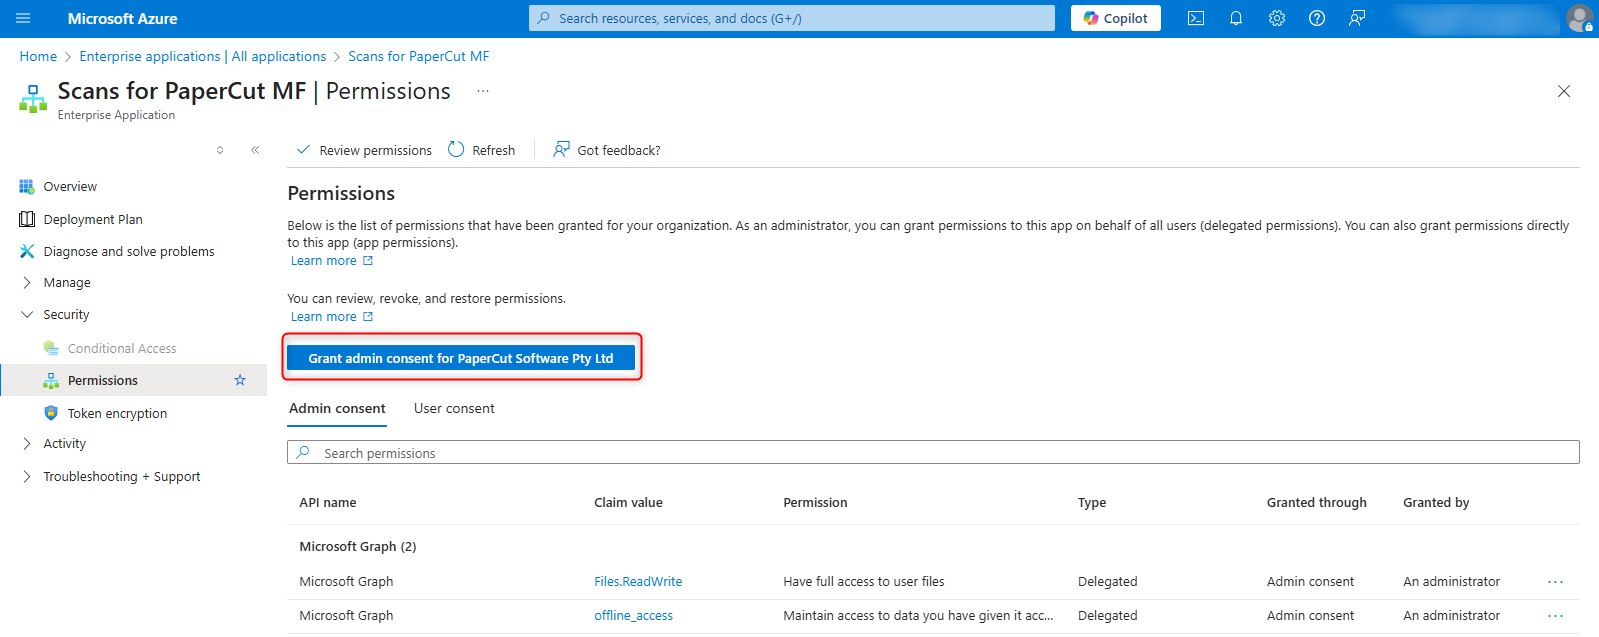Image resolution: width=1599 pixels, height=637 pixels.
Task: Click the Granted by column header
Action: 1436,503
